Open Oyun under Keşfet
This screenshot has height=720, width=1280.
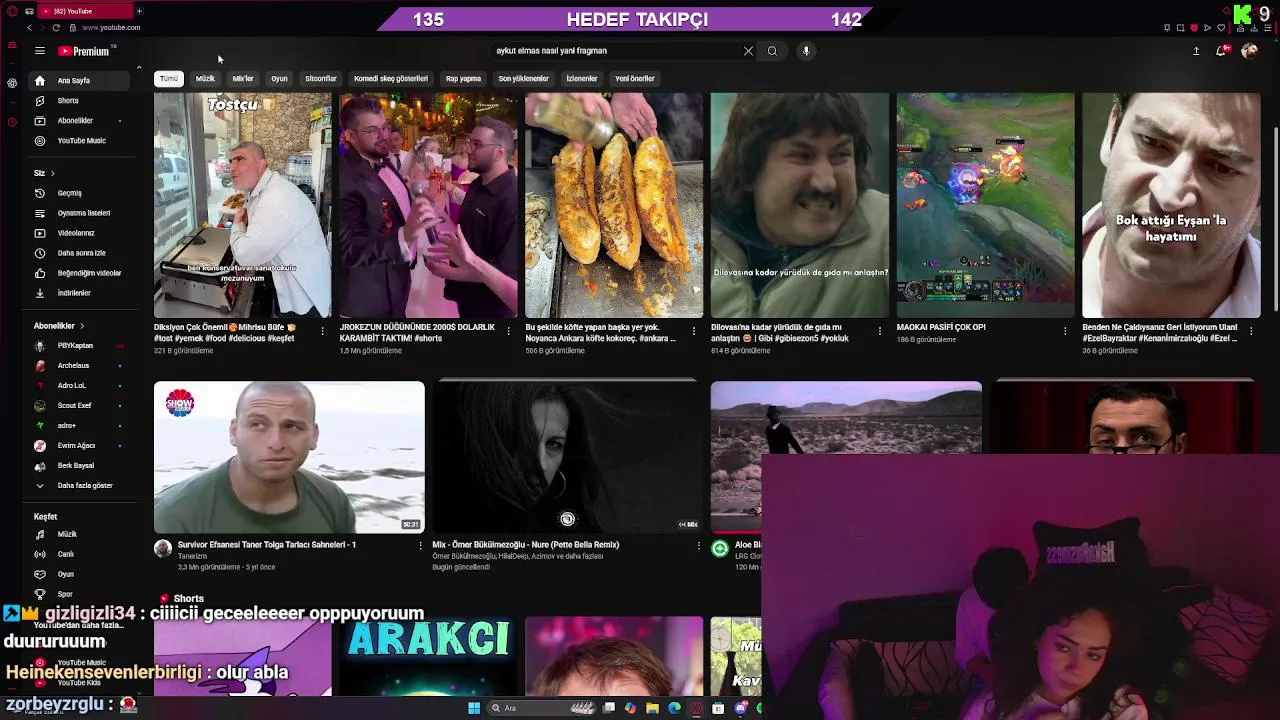pyautogui.click(x=81, y=574)
